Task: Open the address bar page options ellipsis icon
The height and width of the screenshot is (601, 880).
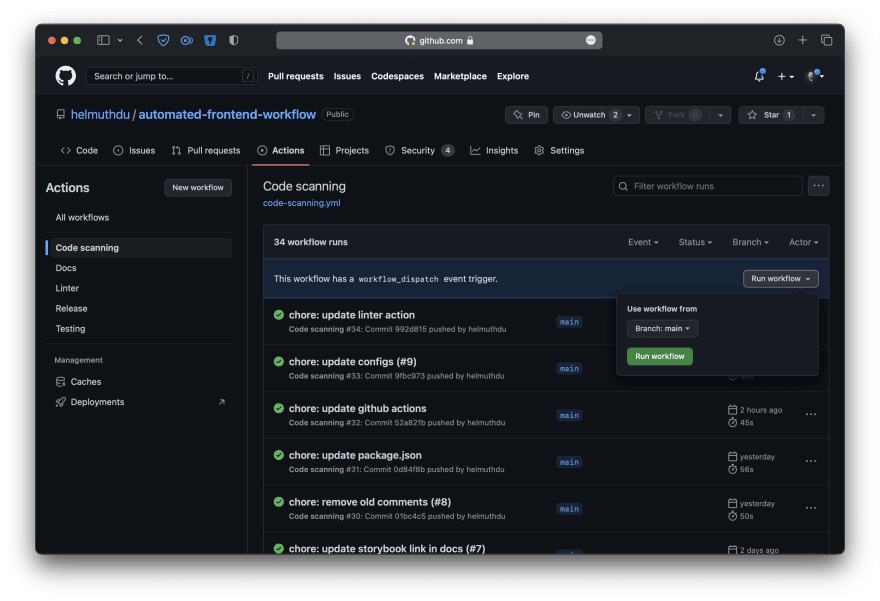Action: coord(590,40)
